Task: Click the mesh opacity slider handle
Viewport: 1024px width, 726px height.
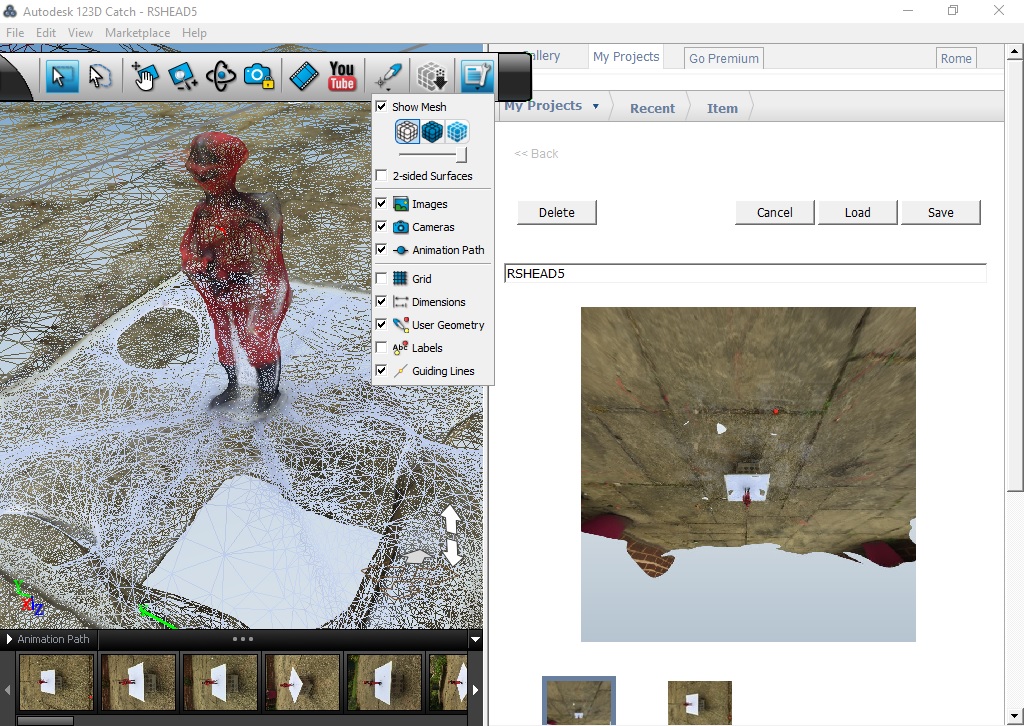Action: click(x=462, y=155)
